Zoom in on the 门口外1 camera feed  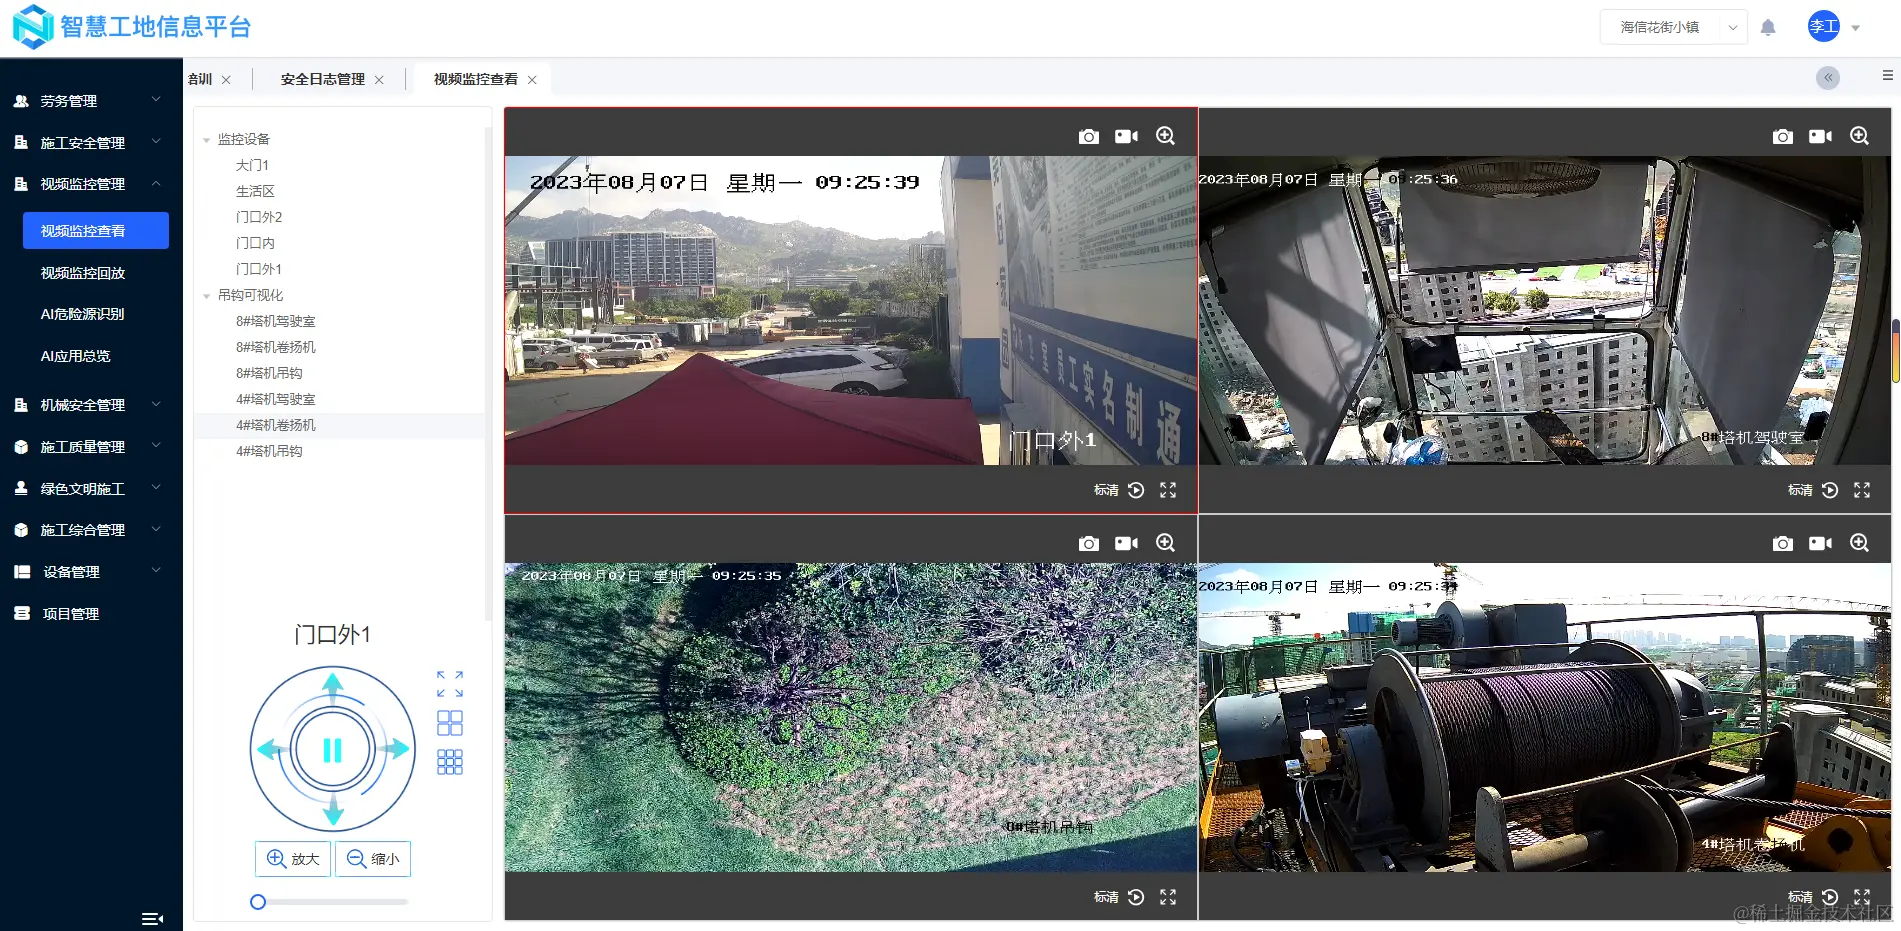[x=1165, y=136]
